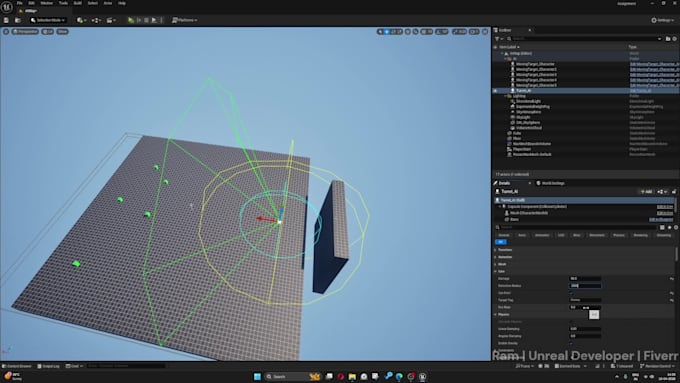Click the Outliner search field
Image resolution: width=680 pixels, height=383 pixels.
coord(585,39)
